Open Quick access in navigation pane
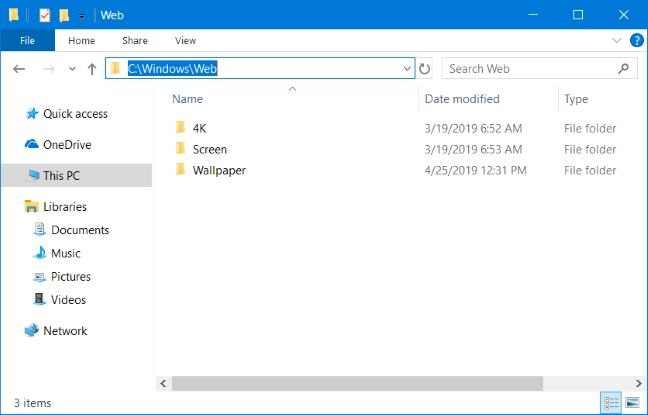Image resolution: width=648 pixels, height=415 pixels. [75, 114]
